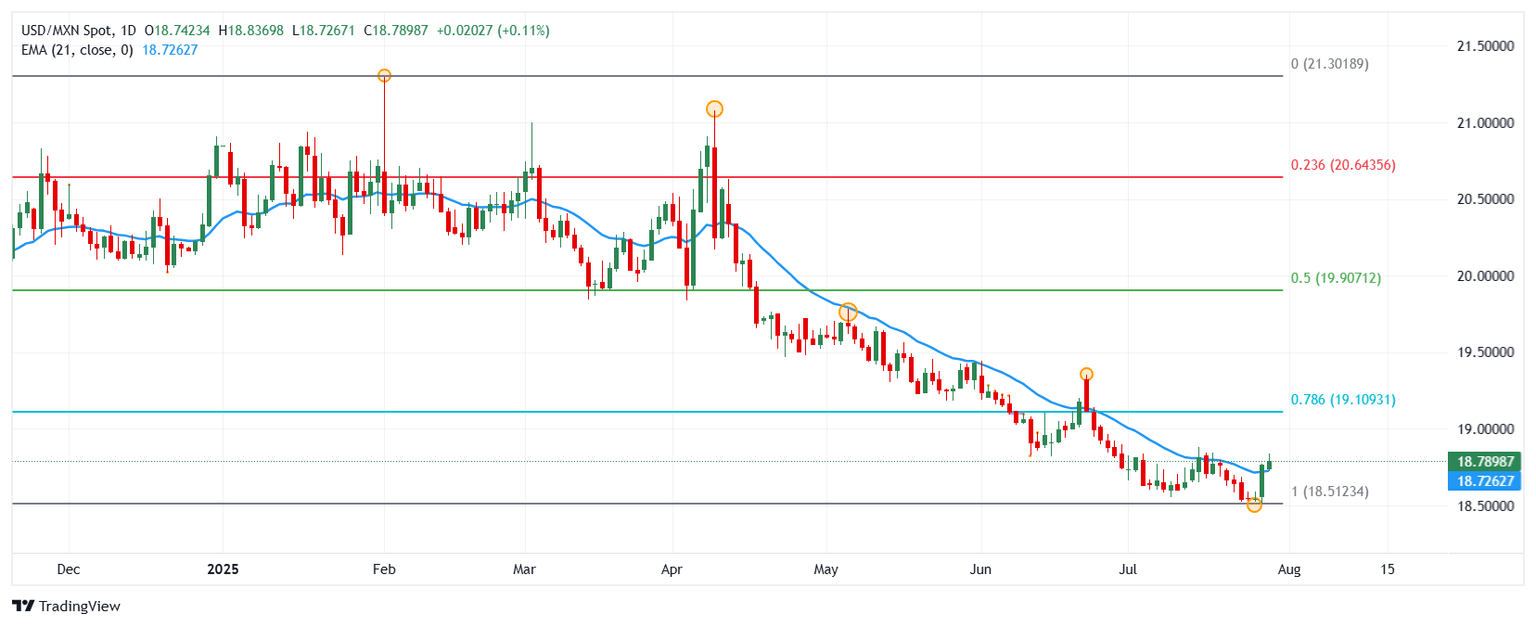Select the 1 (18.51234) Fibonacci level label
Viewport: 1536px width, 626px height.
1330,491
